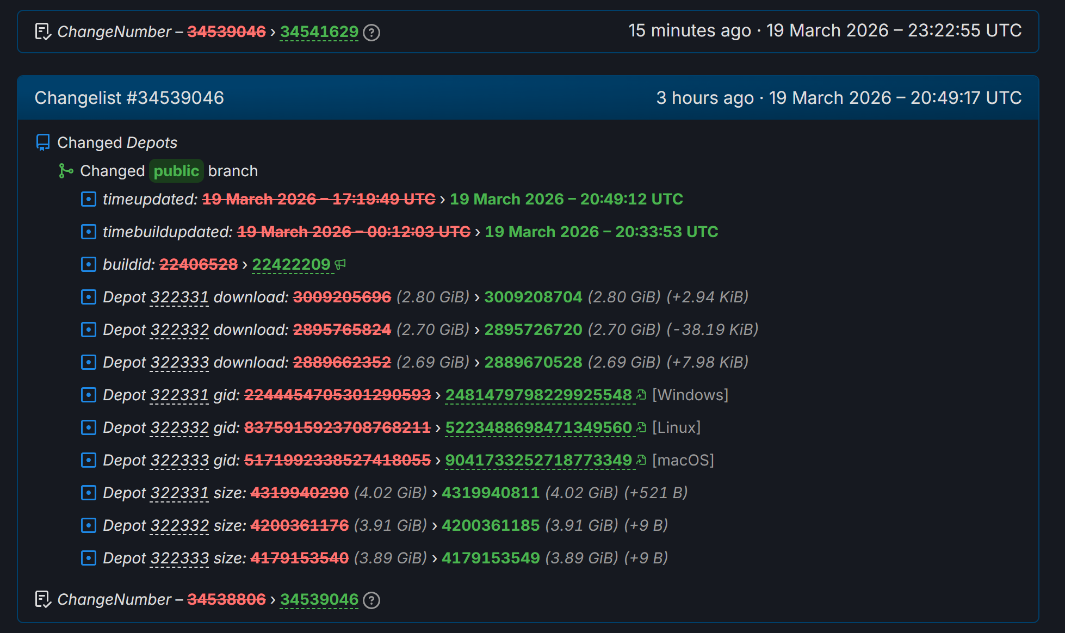Click the square icon before timeupdated
Screen dimensions: 1065x633
coord(89,199)
